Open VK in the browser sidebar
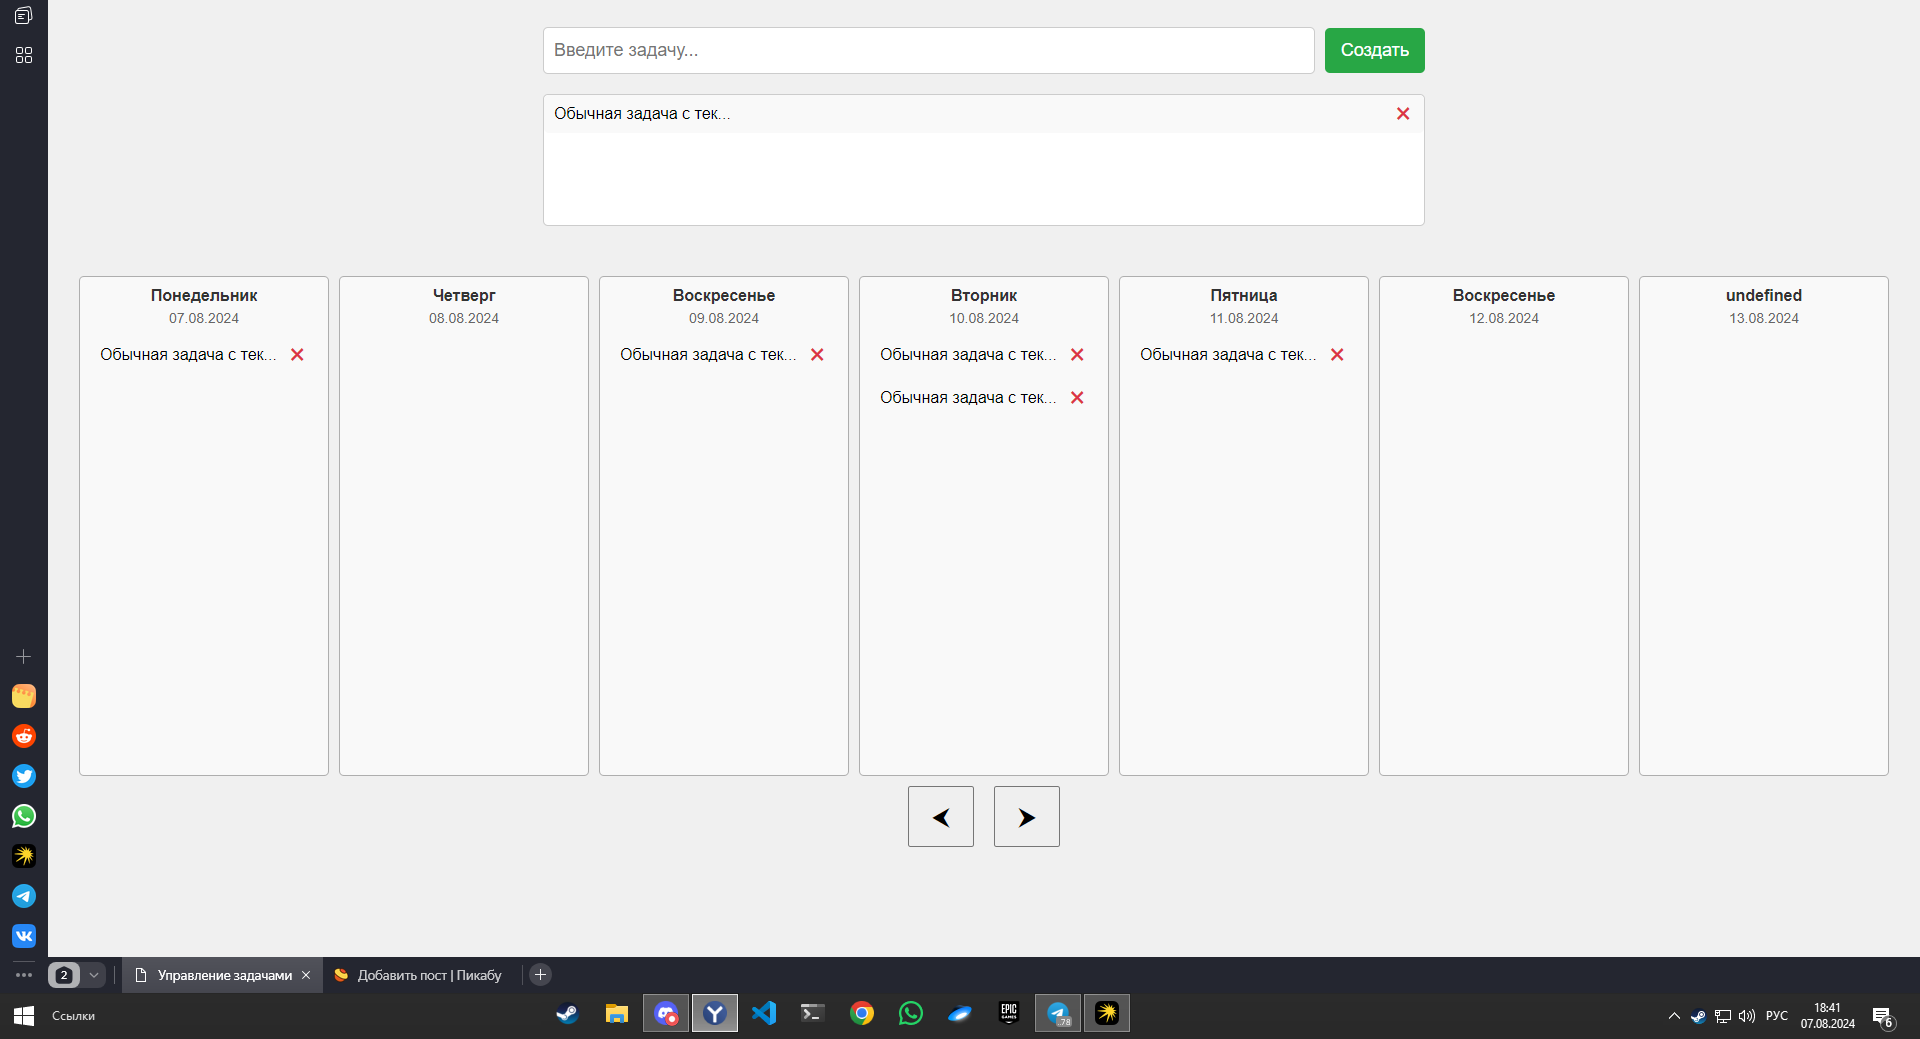1920x1039 pixels. 24,936
